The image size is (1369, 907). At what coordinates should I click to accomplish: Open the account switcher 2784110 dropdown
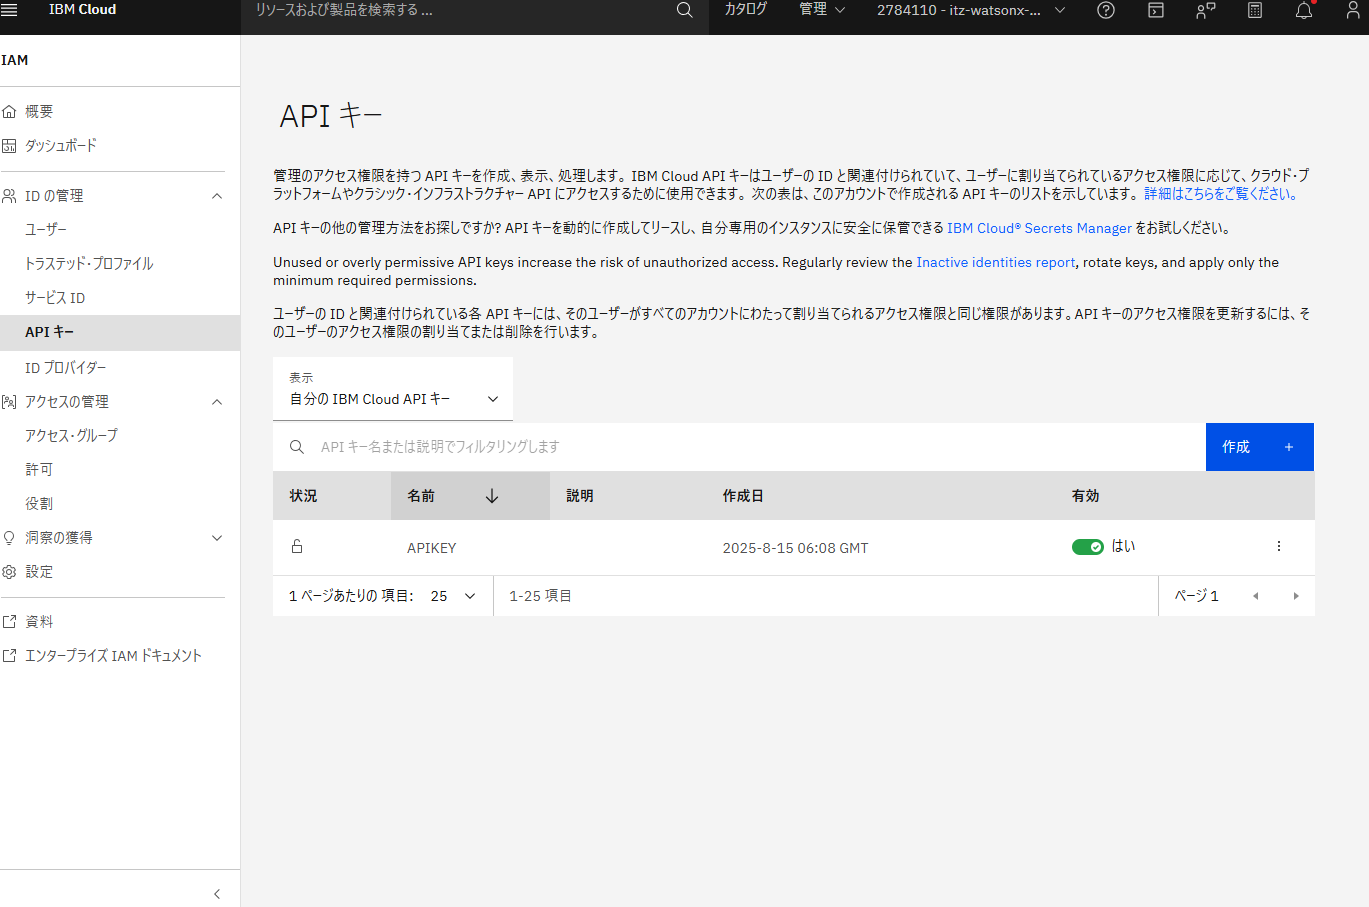[x=970, y=10]
